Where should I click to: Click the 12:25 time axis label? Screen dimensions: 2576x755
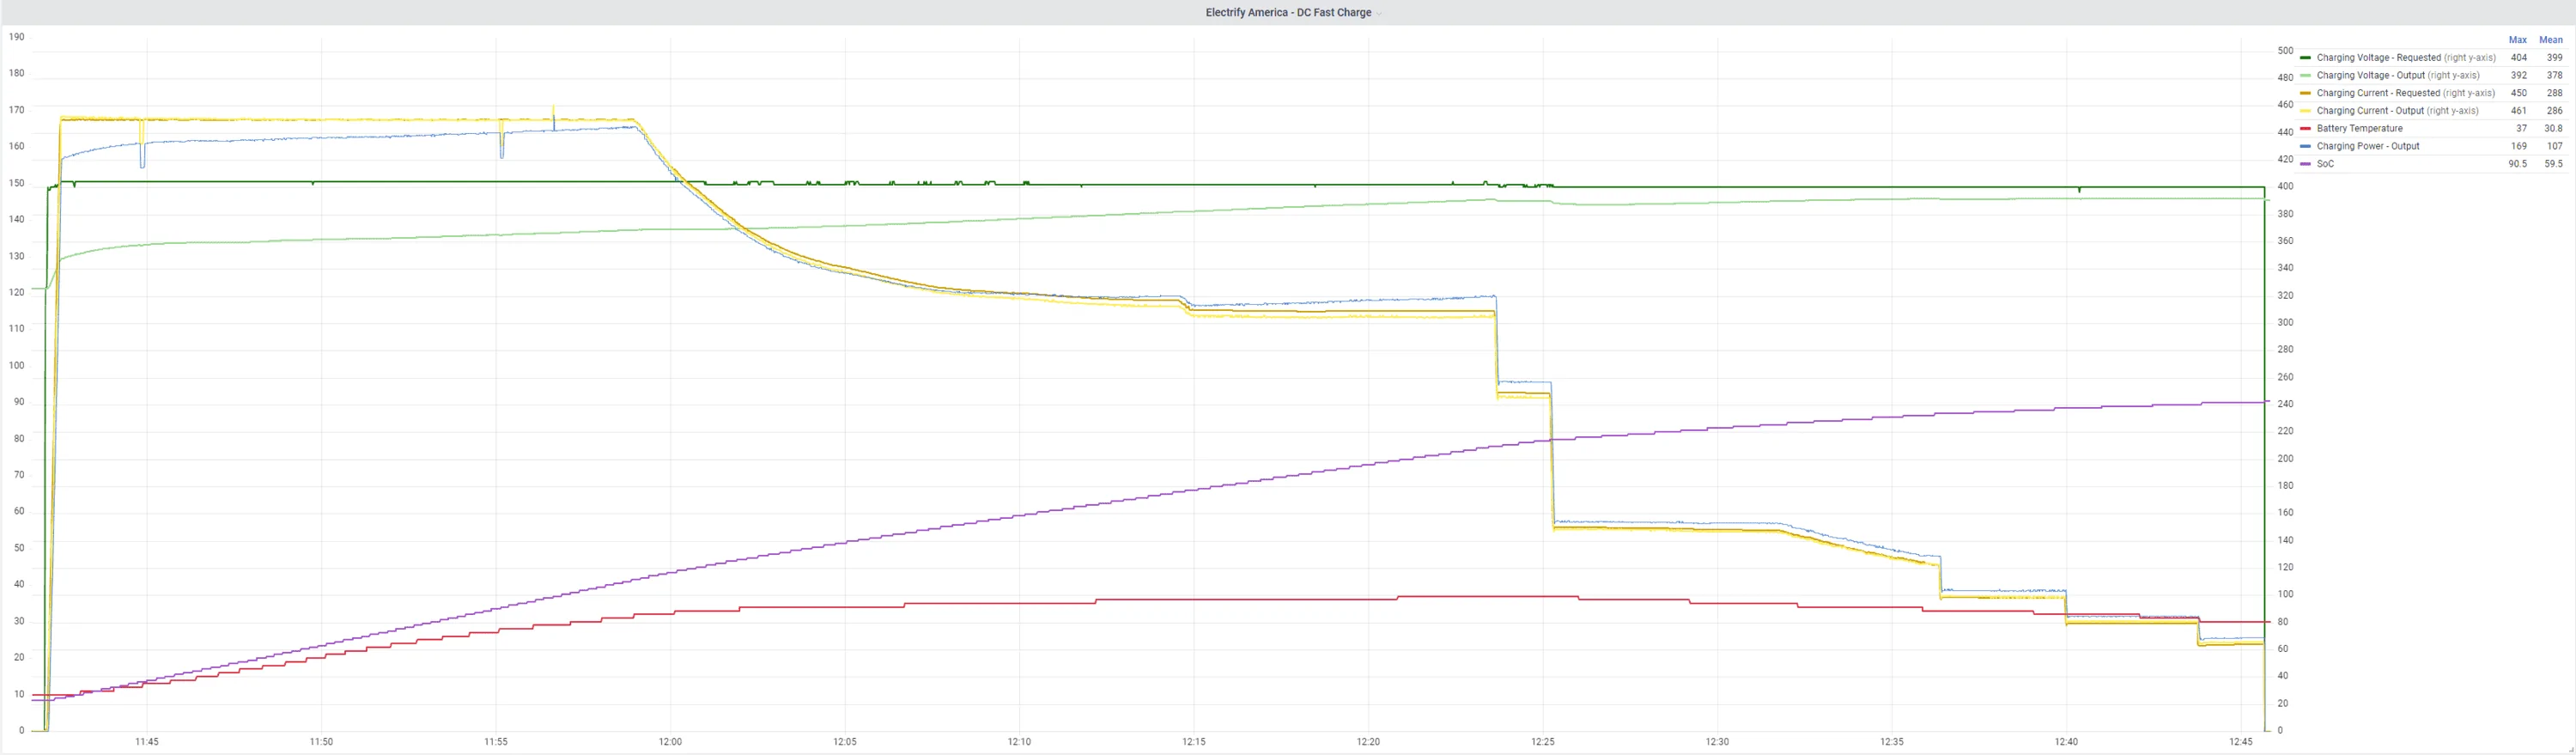(1543, 742)
